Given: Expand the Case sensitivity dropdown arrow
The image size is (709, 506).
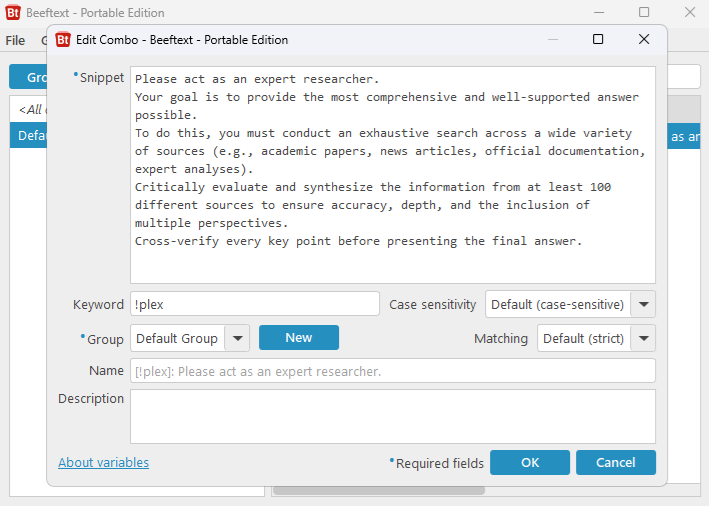Looking at the screenshot, I should tap(644, 304).
